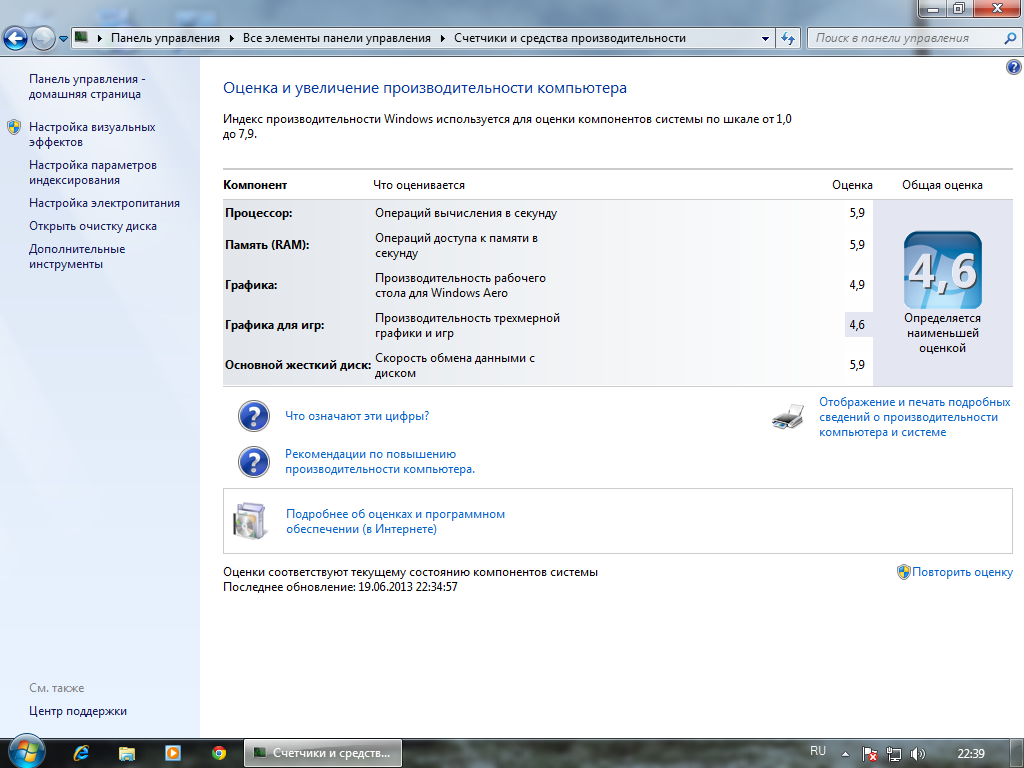This screenshot has width=1024, height=768.
Task: Click the search magnifier icon
Action: click(1010, 38)
